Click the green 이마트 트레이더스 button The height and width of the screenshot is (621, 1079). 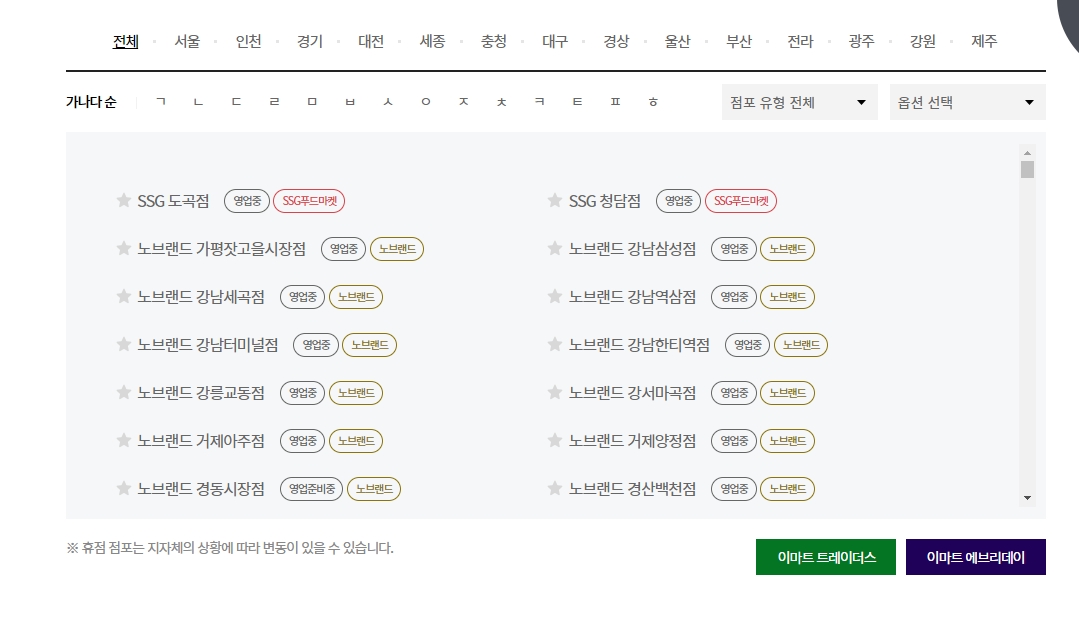(825, 557)
